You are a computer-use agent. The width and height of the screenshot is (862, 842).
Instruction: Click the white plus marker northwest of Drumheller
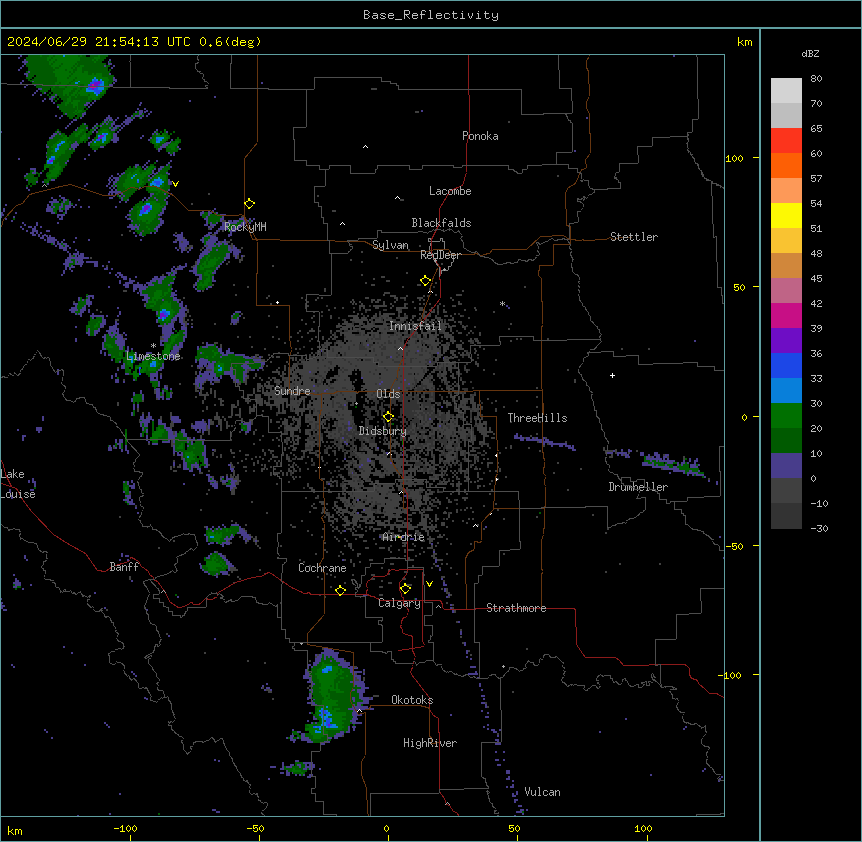tap(612, 375)
